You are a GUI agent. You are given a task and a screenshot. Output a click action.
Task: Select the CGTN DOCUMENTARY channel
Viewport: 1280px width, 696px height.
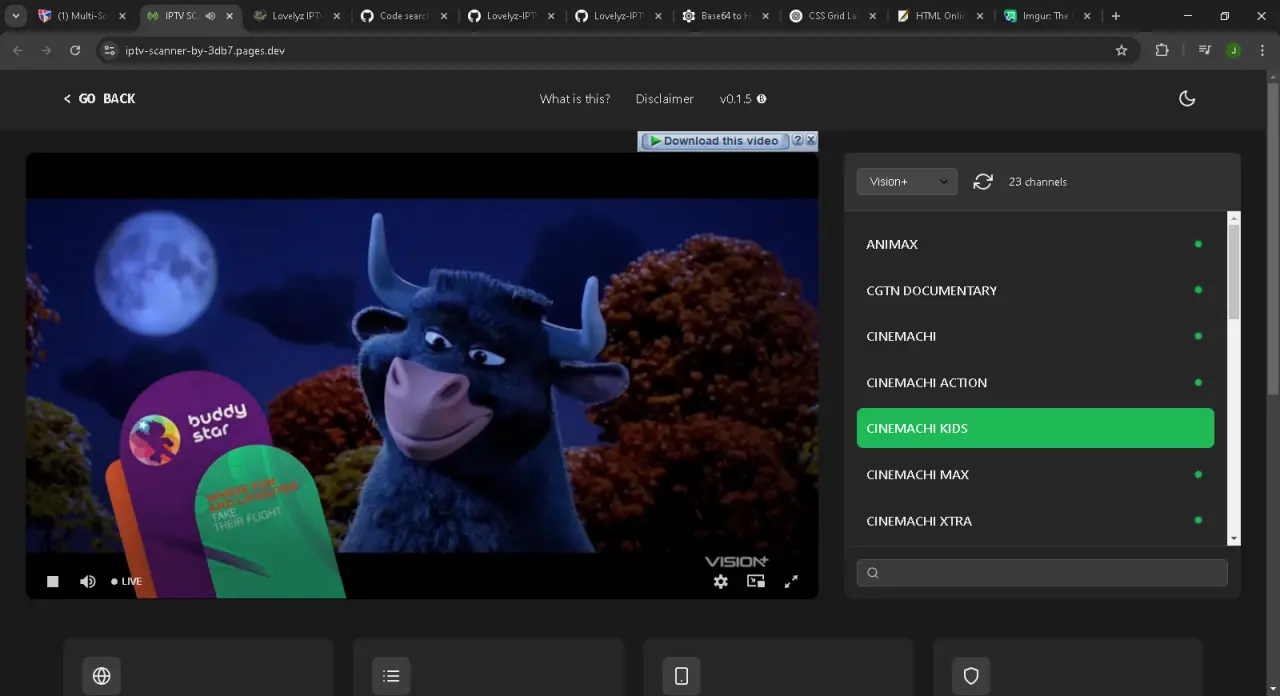point(1035,290)
